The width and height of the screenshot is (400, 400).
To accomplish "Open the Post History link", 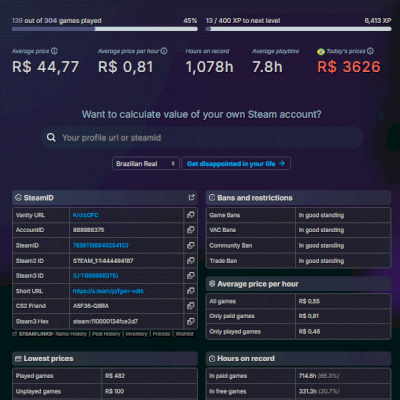I will point(106,334).
